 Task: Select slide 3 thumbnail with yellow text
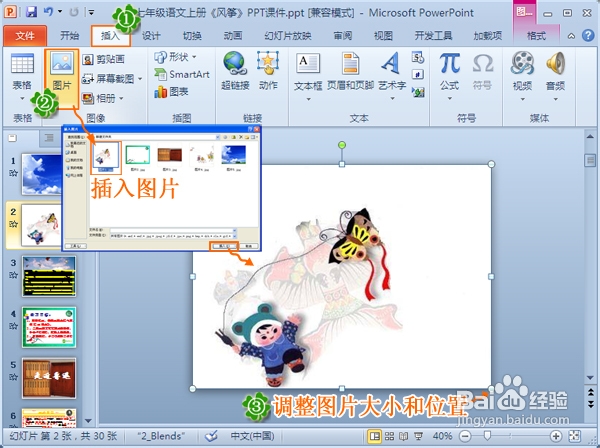(x=49, y=276)
